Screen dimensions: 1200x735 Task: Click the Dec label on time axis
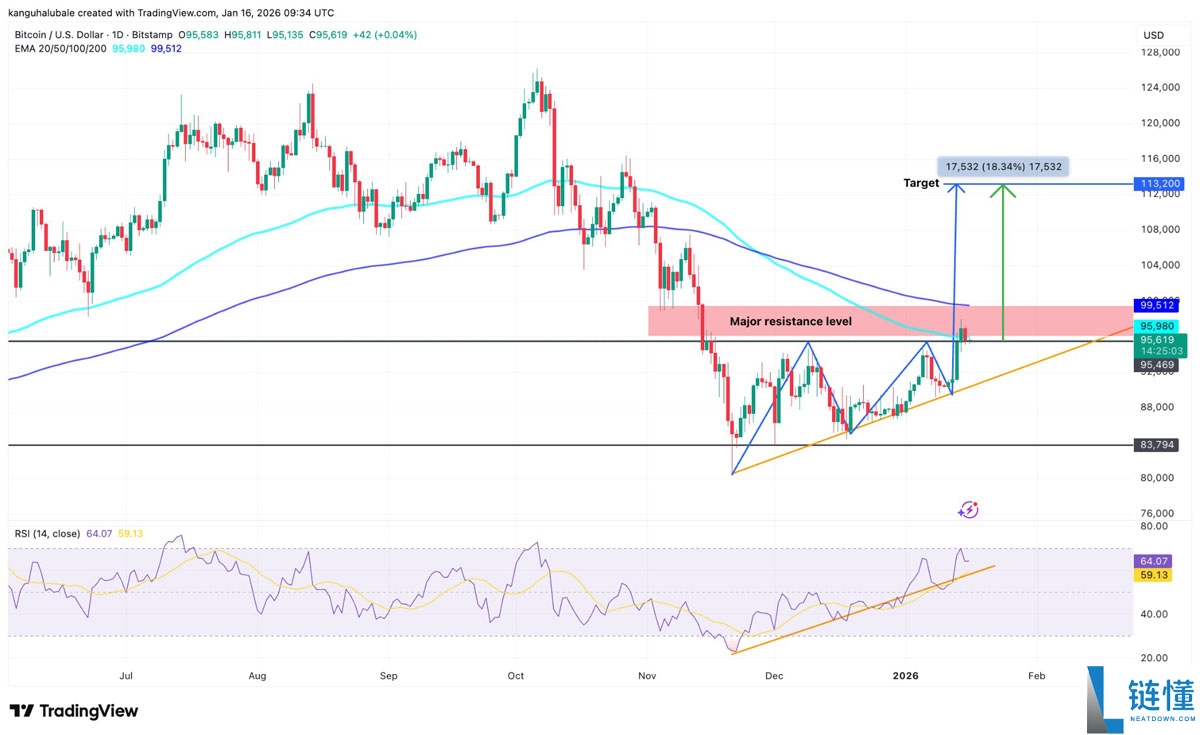[x=775, y=676]
